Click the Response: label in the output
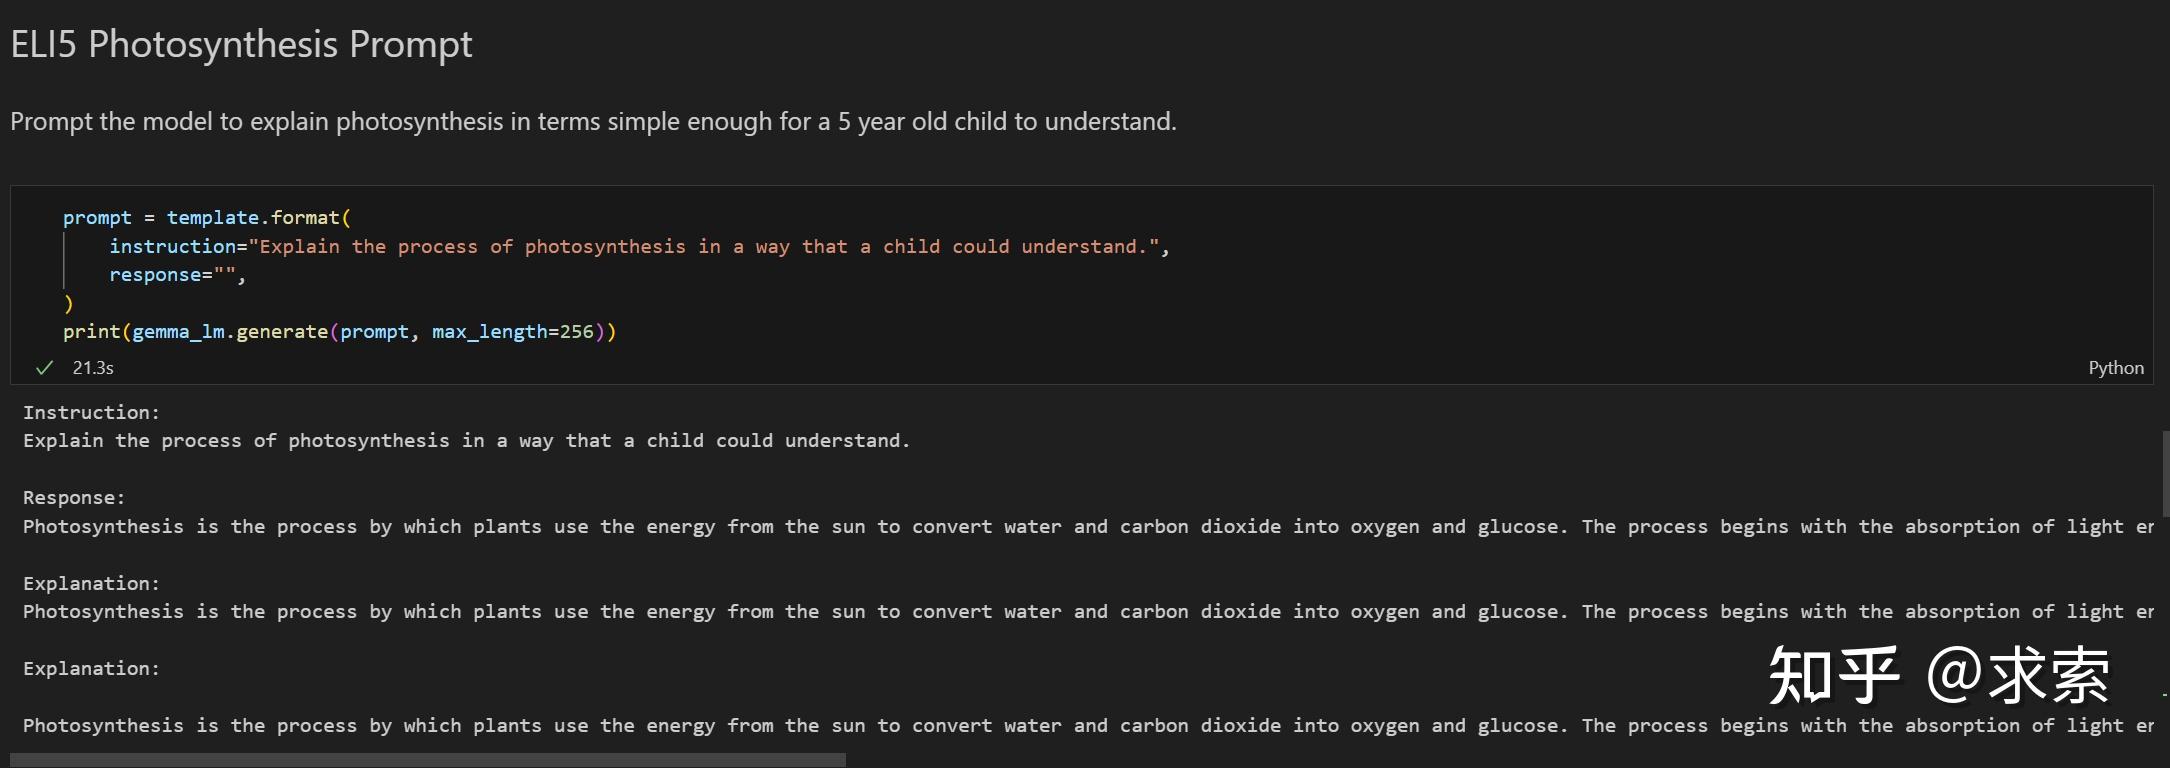The image size is (2170, 768). point(74,498)
